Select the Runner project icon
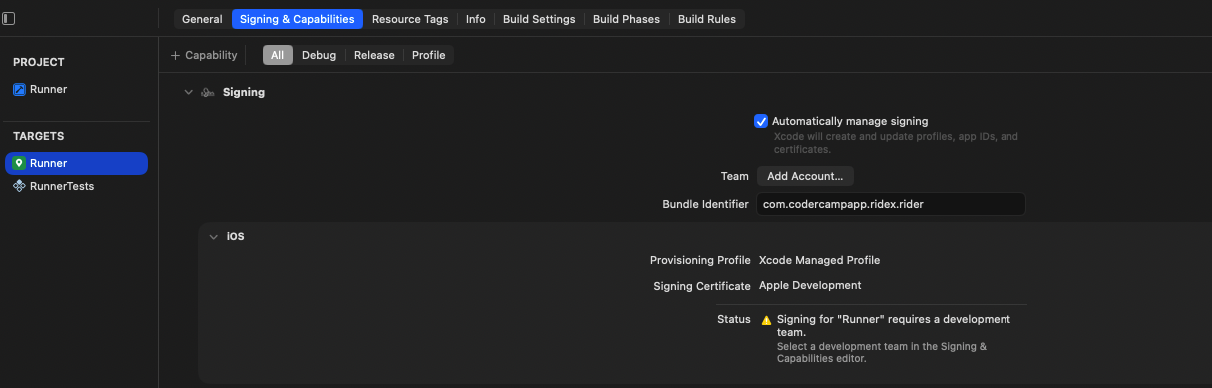Viewport: 1212px width, 388px height. (x=19, y=89)
